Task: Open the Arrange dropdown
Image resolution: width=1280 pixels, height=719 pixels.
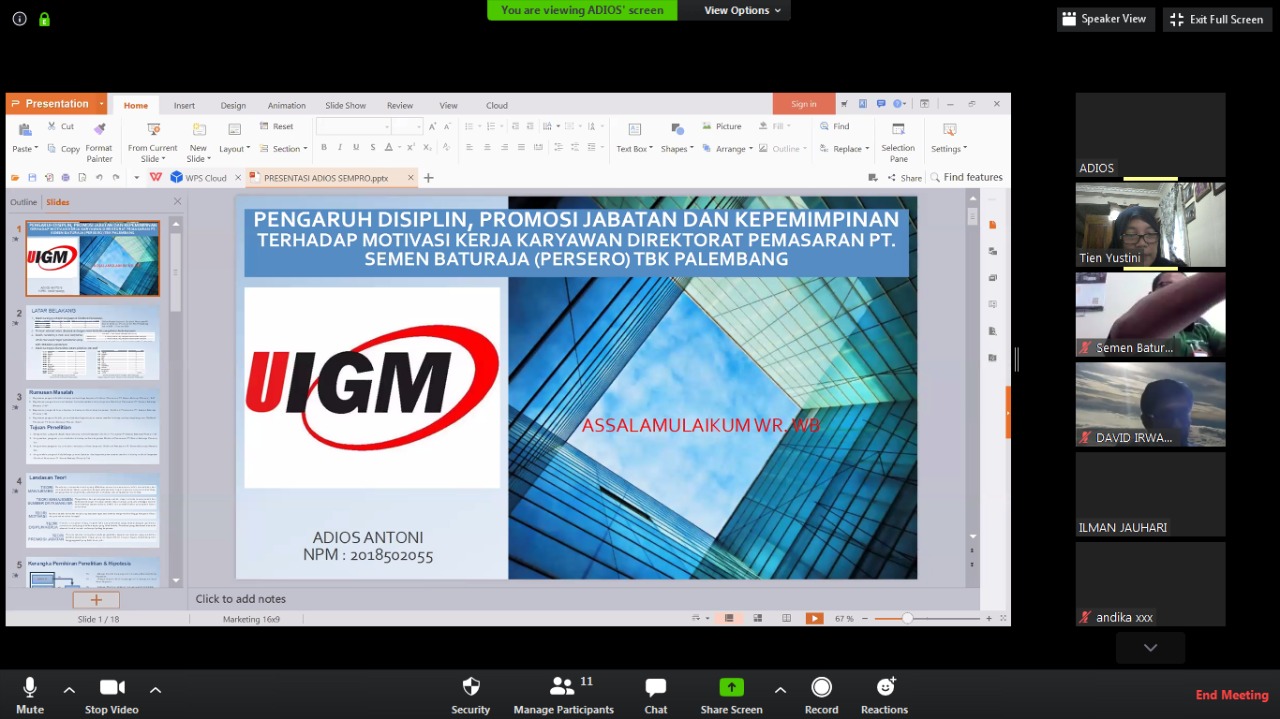Action: (x=728, y=149)
